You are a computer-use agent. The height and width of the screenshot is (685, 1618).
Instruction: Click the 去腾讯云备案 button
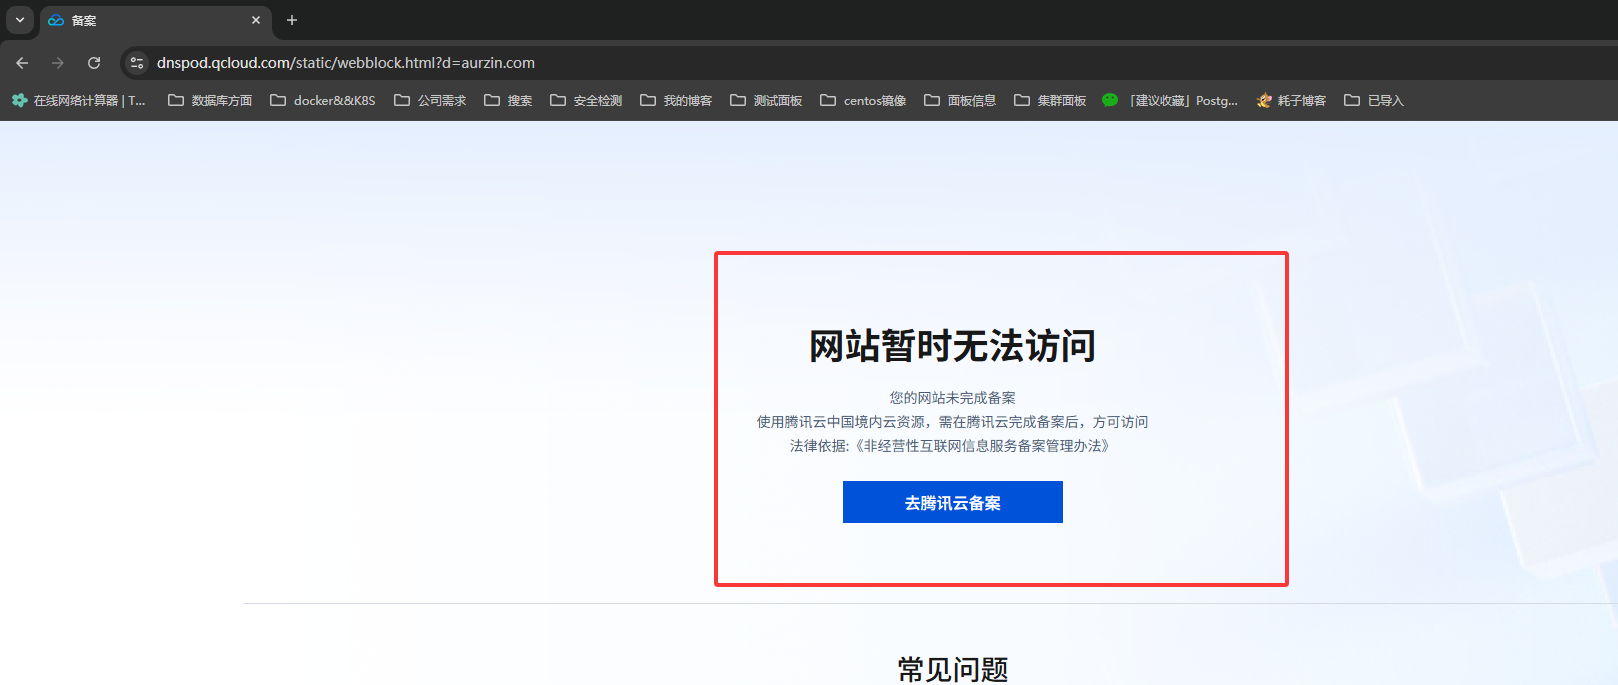[x=953, y=502]
